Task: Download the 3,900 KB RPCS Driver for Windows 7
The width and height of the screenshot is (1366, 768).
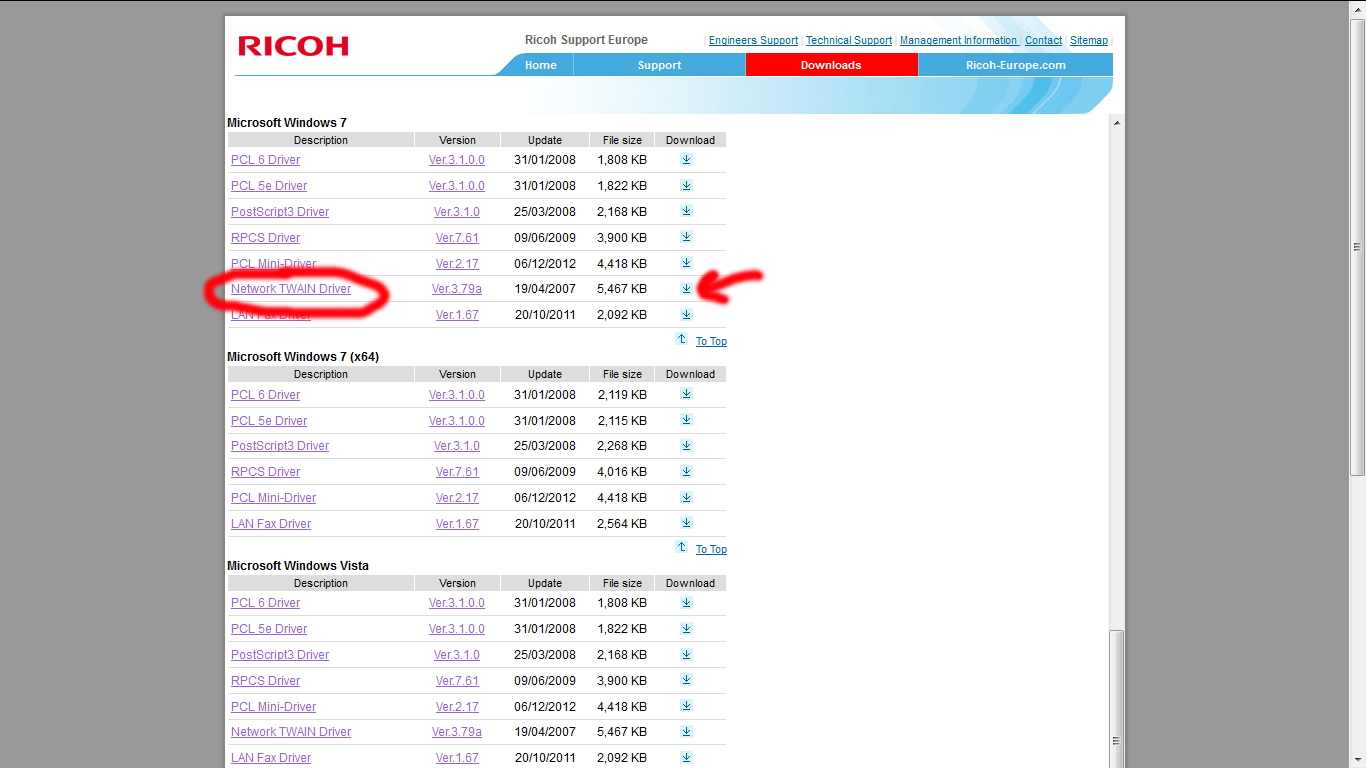Action: click(x=686, y=237)
